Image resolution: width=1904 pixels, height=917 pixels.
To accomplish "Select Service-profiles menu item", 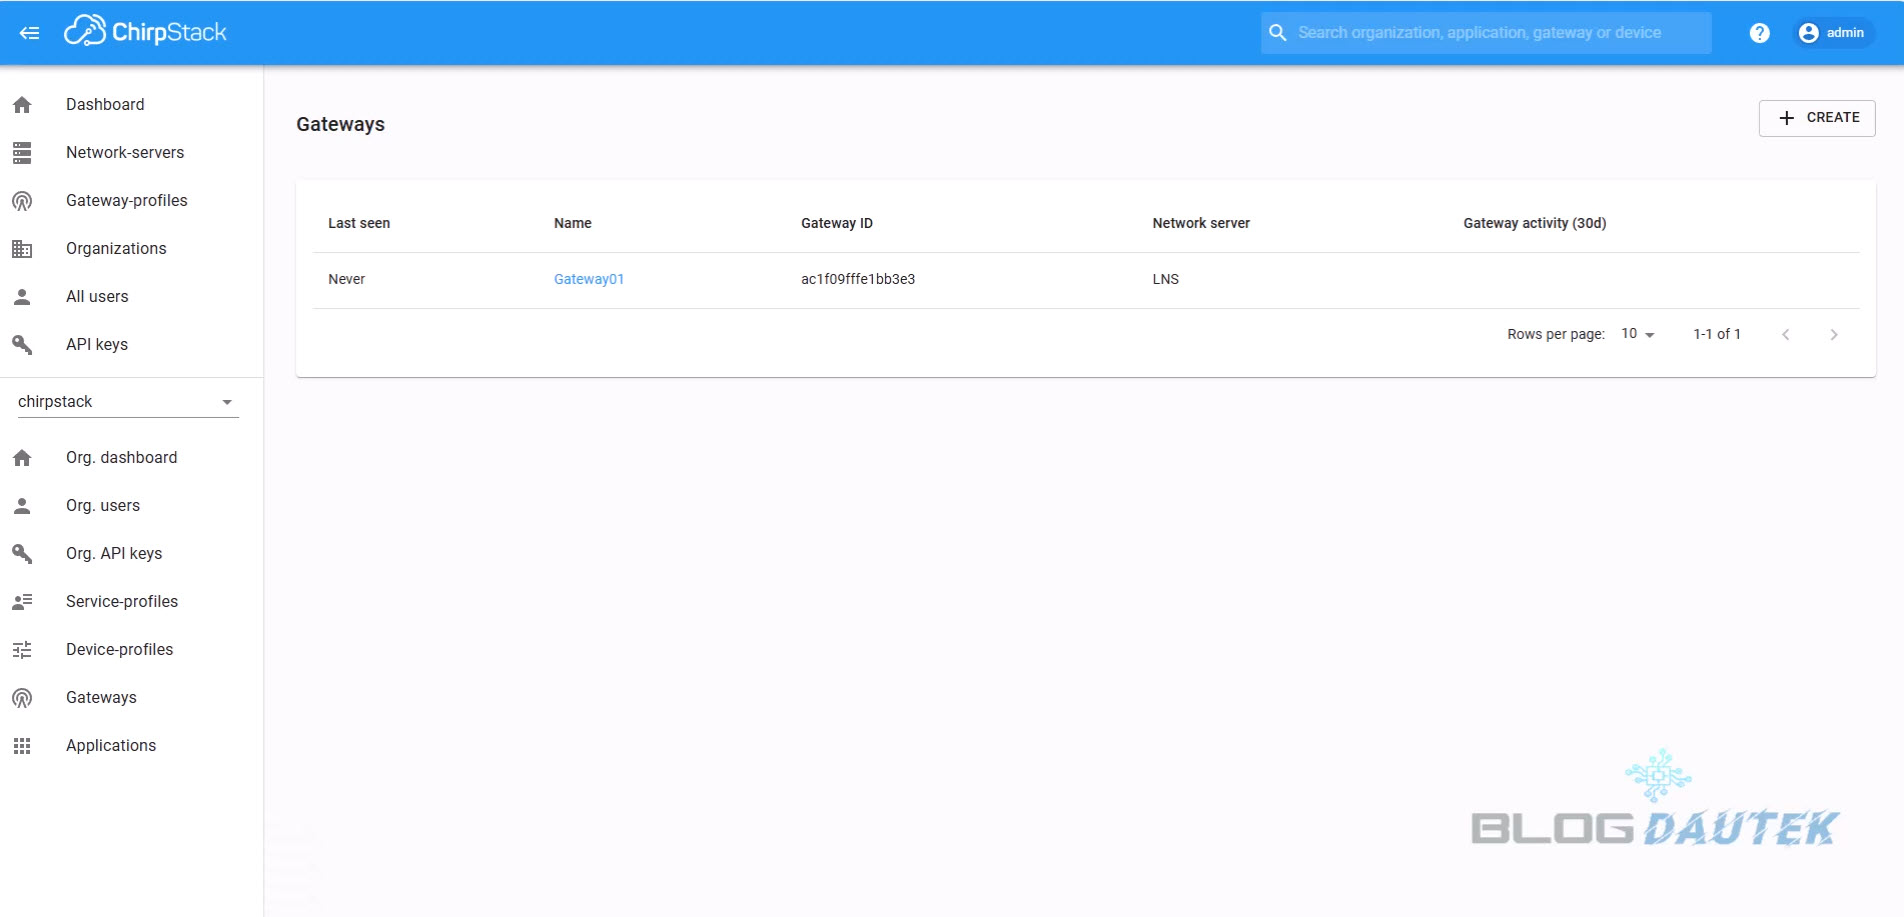I will point(122,602).
